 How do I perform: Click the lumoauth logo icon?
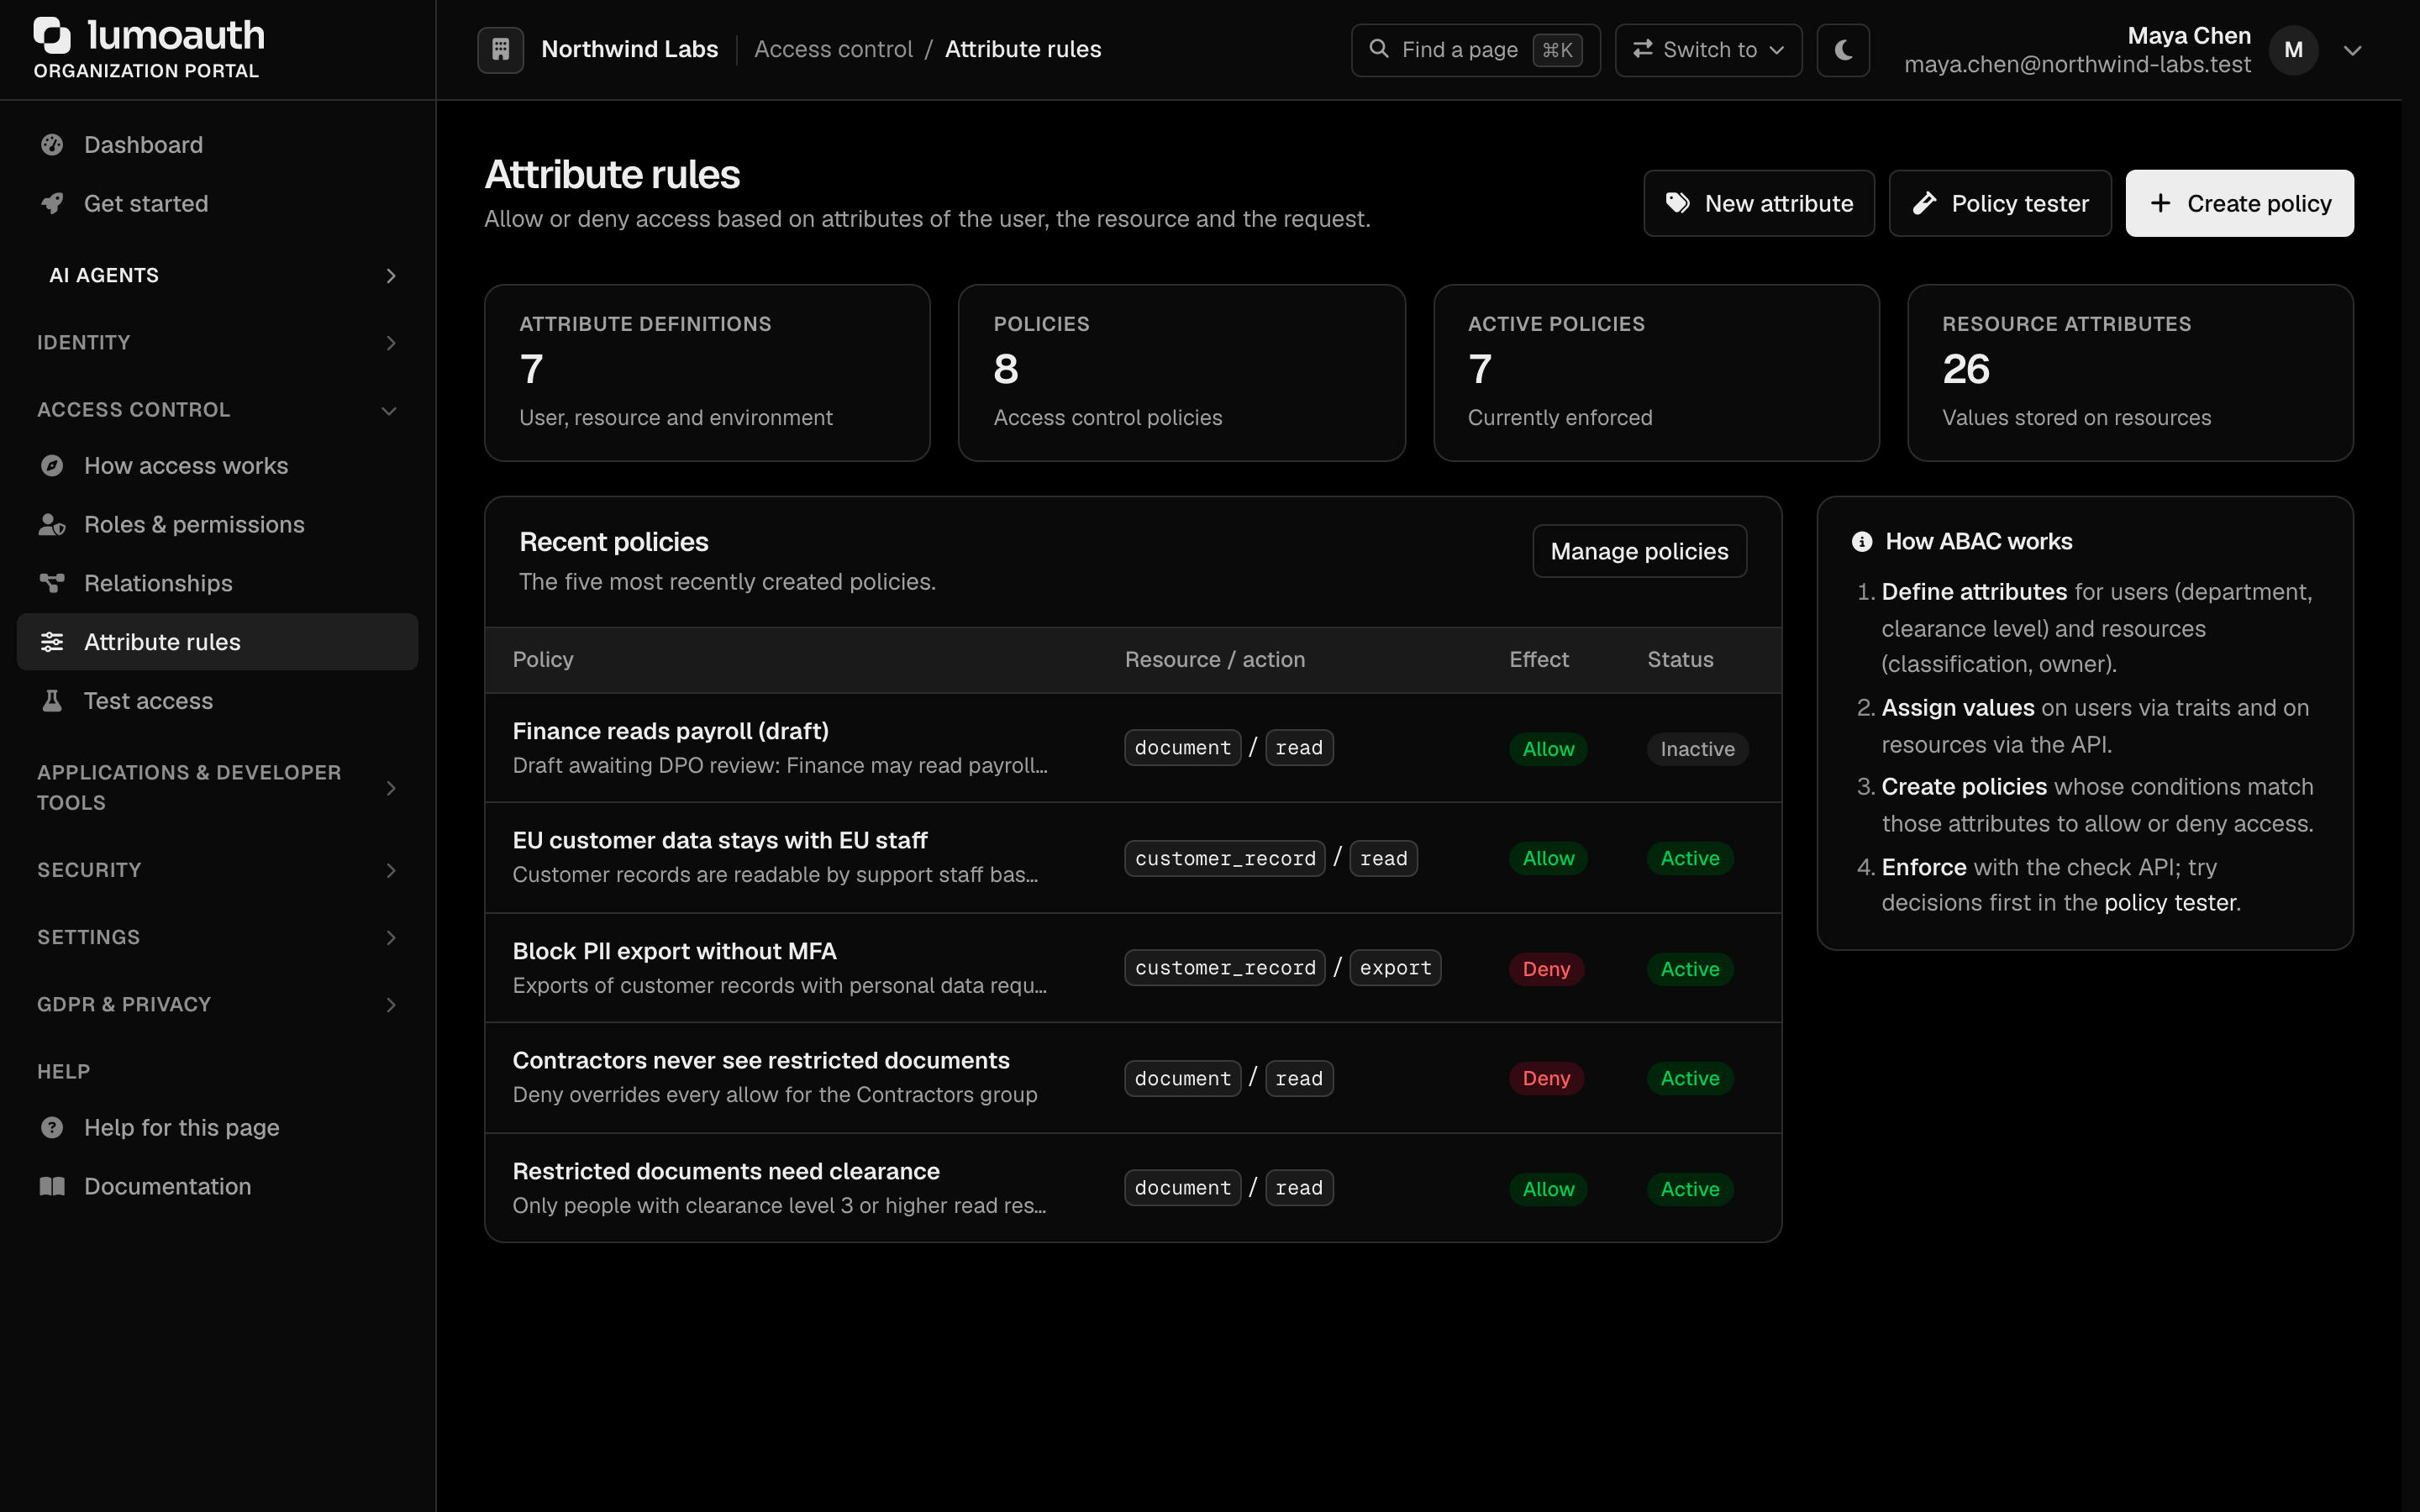52,35
